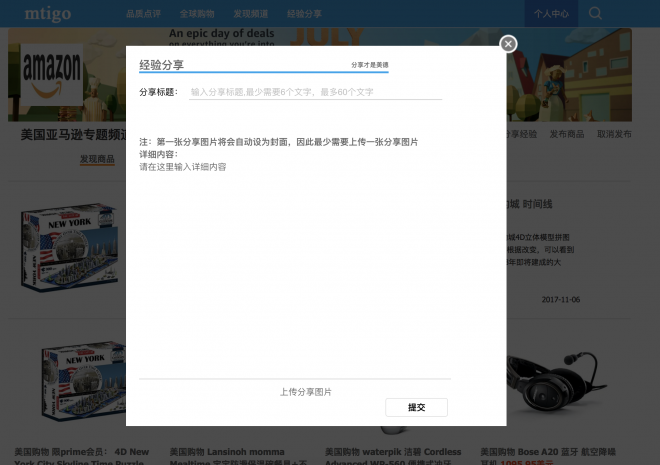Open 美国购物 waterpik 洁碧 Cordless product title

pyautogui.click(x=393, y=457)
